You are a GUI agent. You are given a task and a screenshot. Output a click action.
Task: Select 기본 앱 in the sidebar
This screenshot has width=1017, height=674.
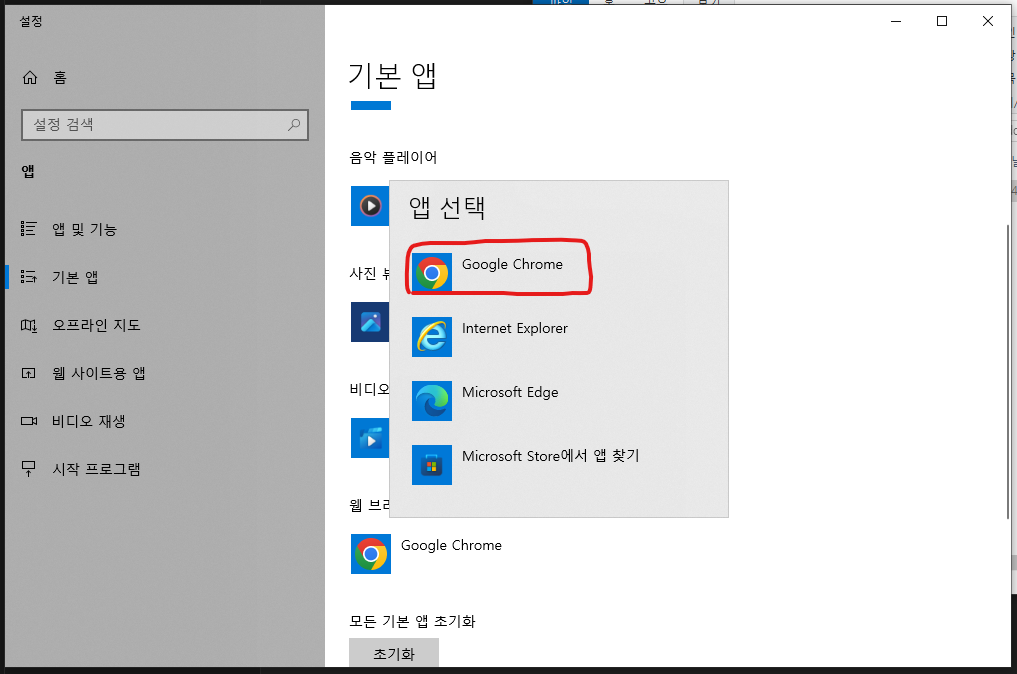[165, 277]
